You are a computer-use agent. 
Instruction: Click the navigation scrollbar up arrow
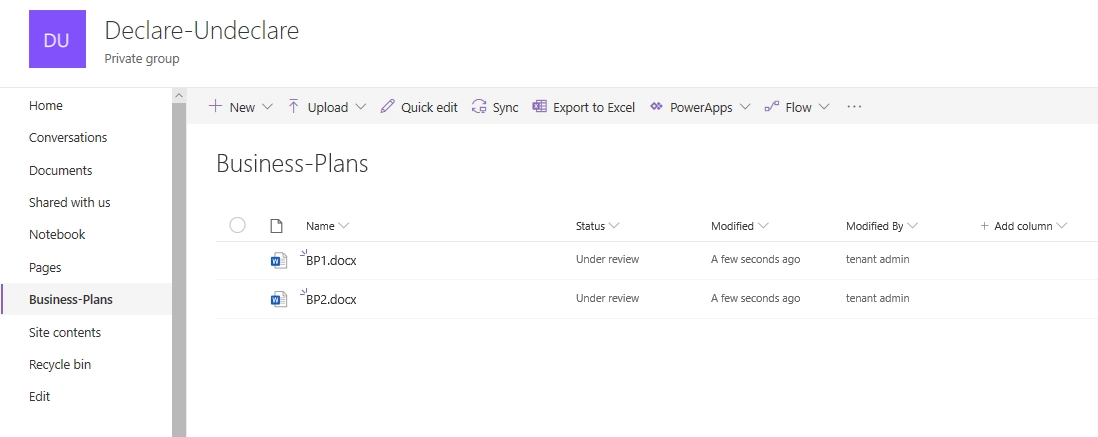pyautogui.click(x=179, y=95)
